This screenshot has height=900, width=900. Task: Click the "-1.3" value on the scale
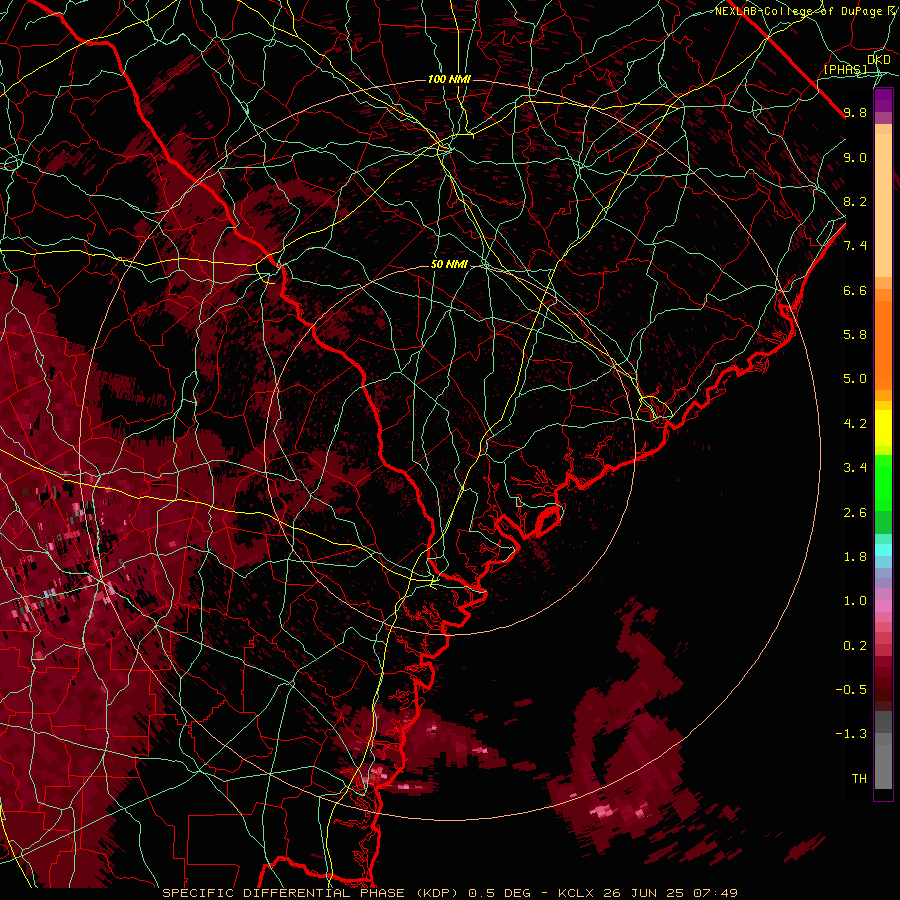click(851, 734)
